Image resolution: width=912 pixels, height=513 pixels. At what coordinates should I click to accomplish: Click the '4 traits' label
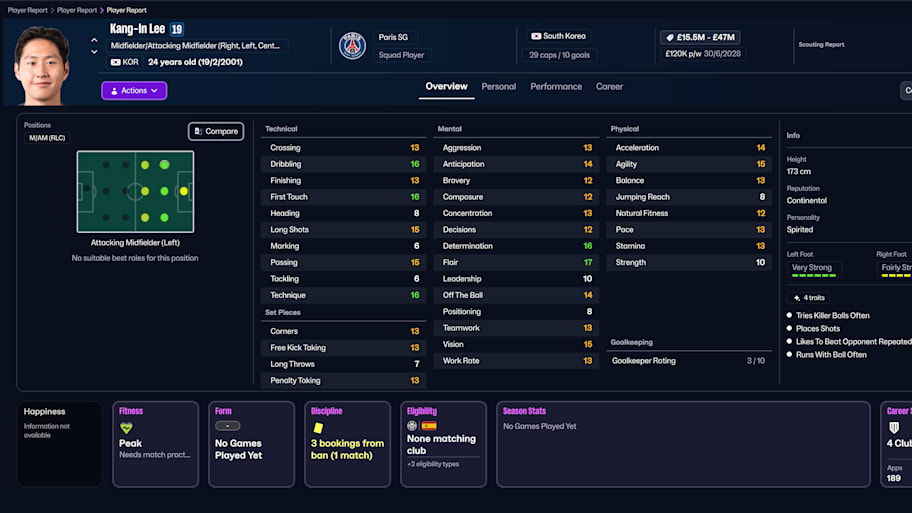pyautogui.click(x=814, y=298)
